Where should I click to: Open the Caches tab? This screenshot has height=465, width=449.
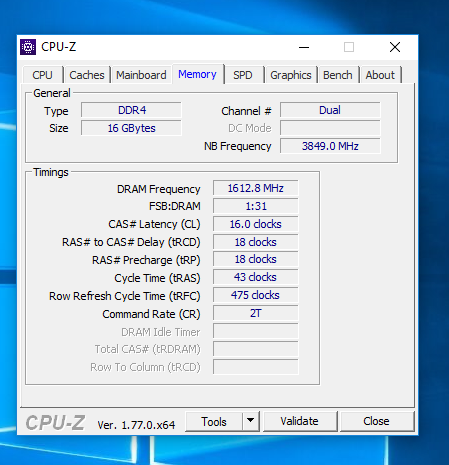(87, 75)
